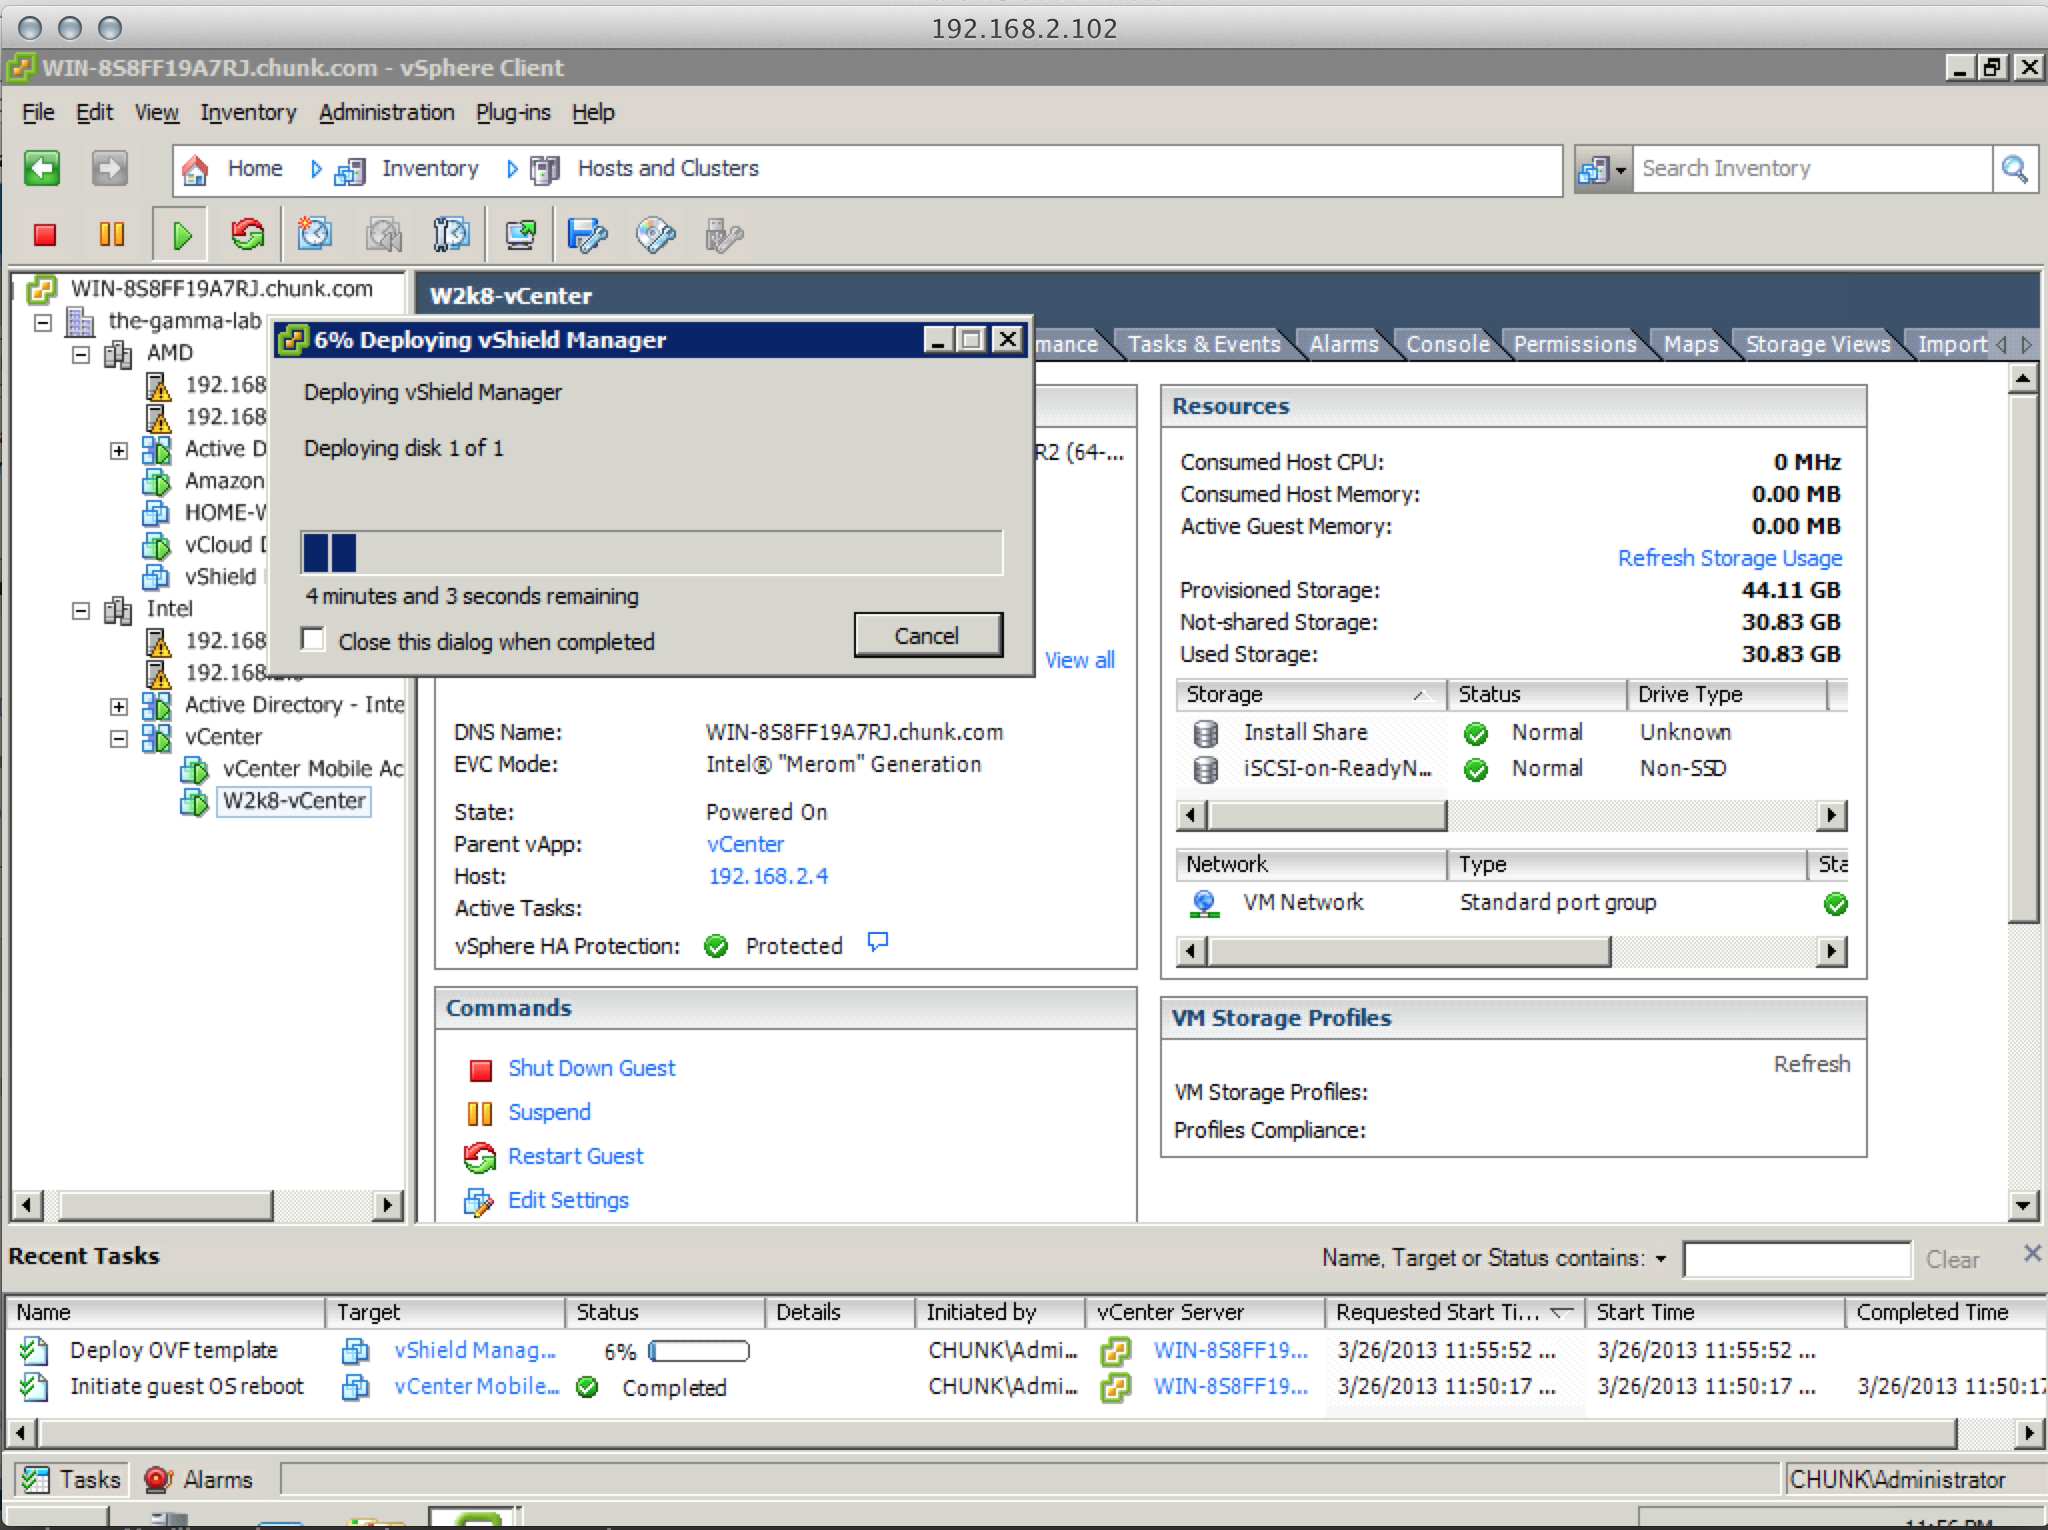
Task: Click the Refresh Storage Usage link
Action: pos(1729,558)
